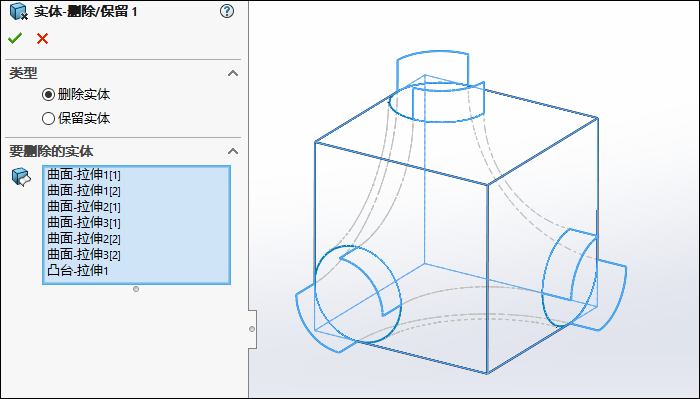Select the 保留实体 radio button

click(x=48, y=119)
